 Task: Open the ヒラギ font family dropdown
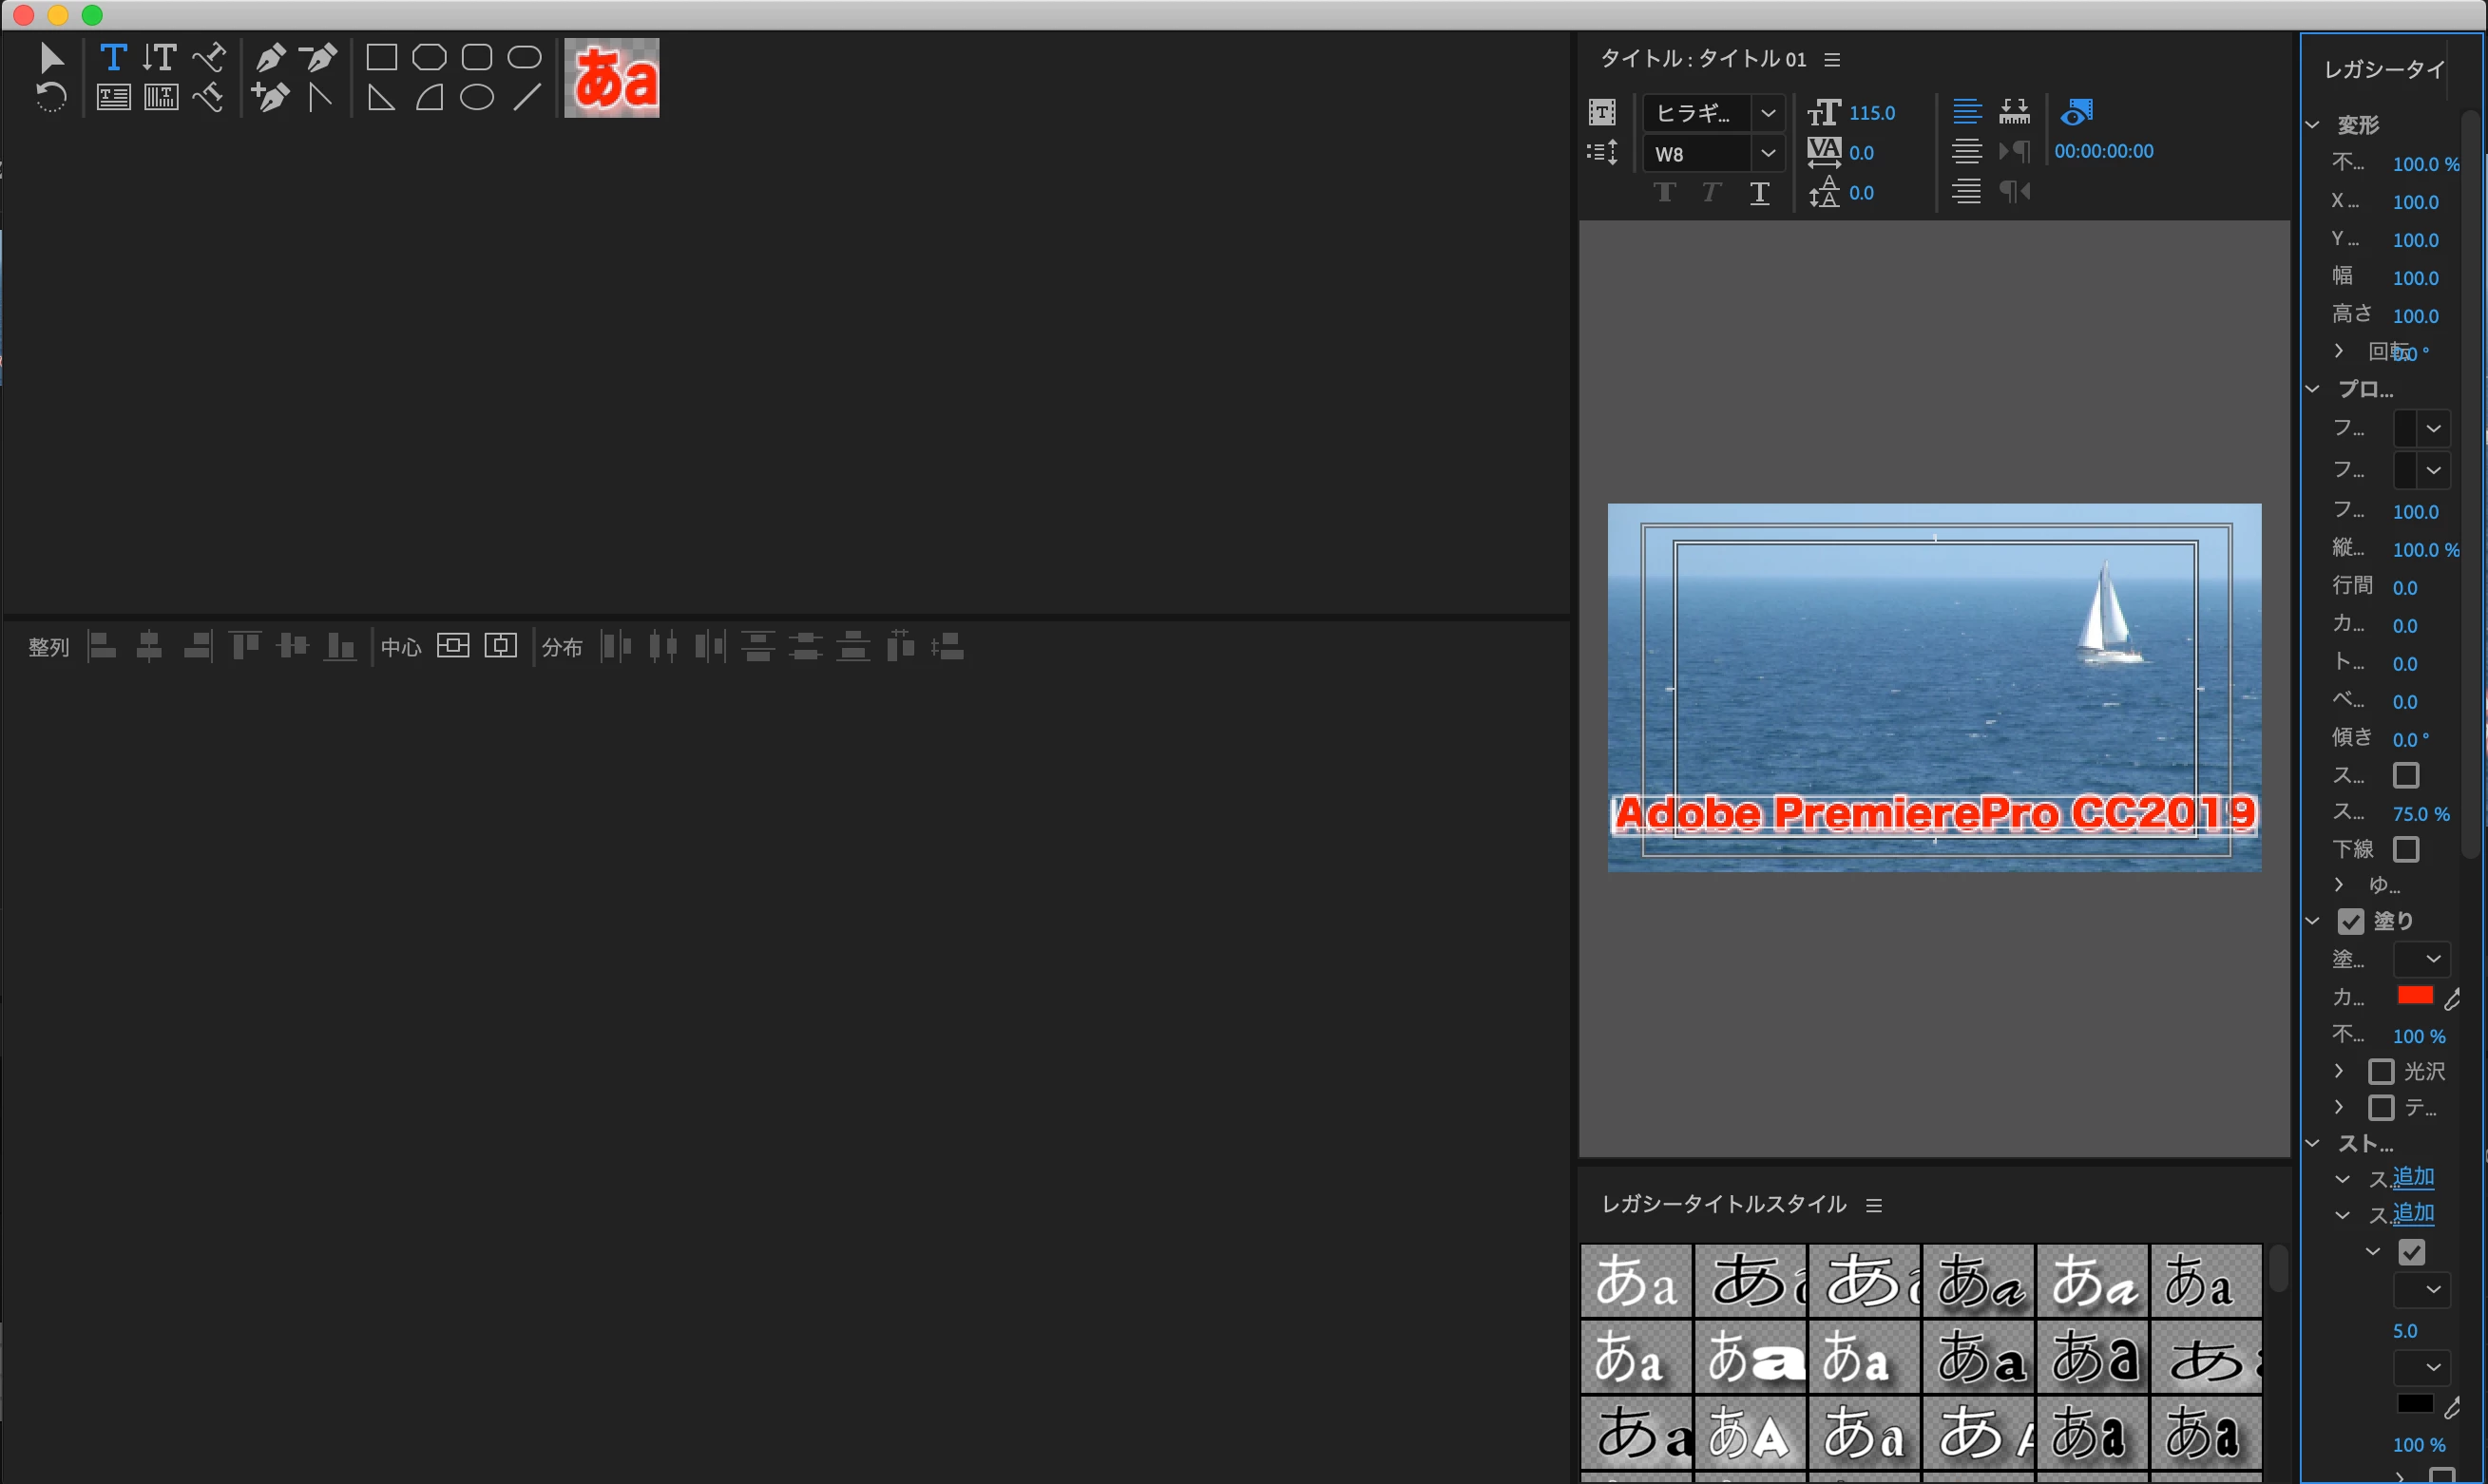[1767, 113]
